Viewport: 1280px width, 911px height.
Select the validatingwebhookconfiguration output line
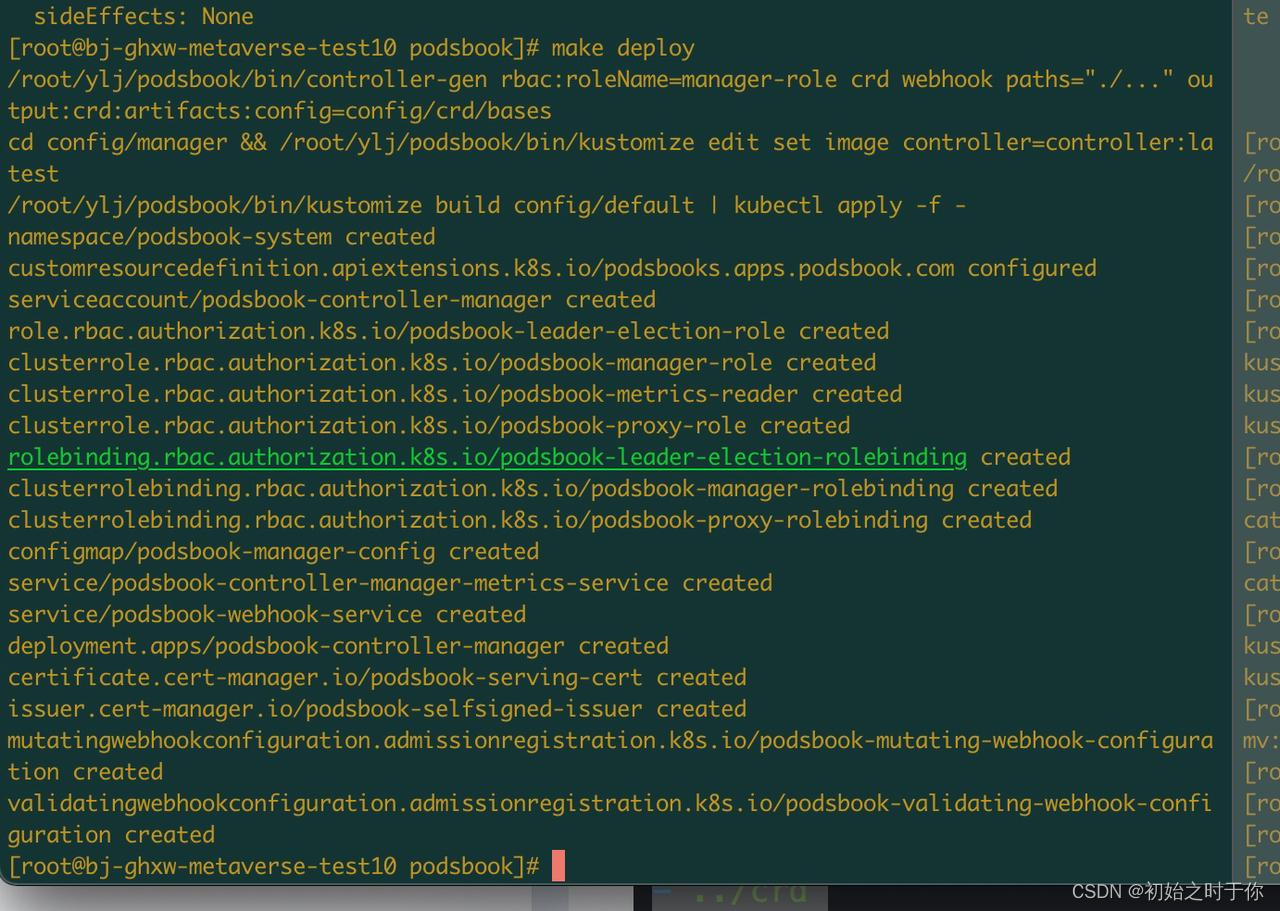click(x=610, y=819)
